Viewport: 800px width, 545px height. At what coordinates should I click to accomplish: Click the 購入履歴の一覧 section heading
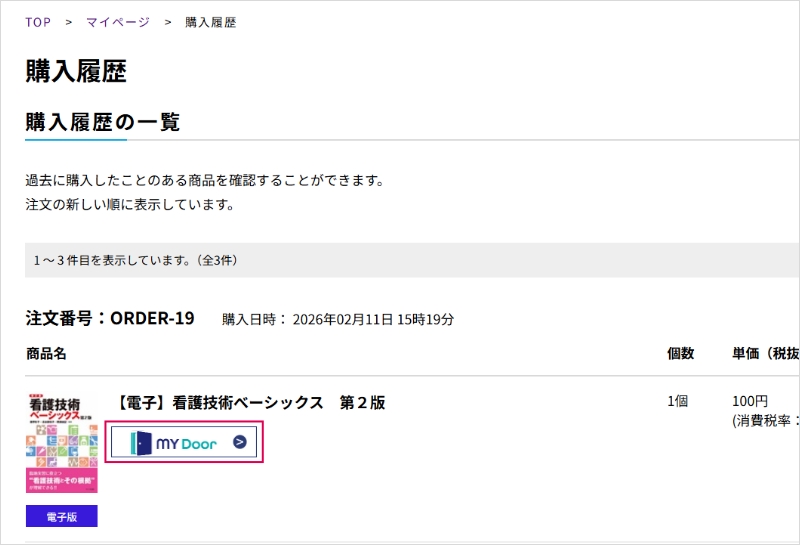[x=103, y=122]
